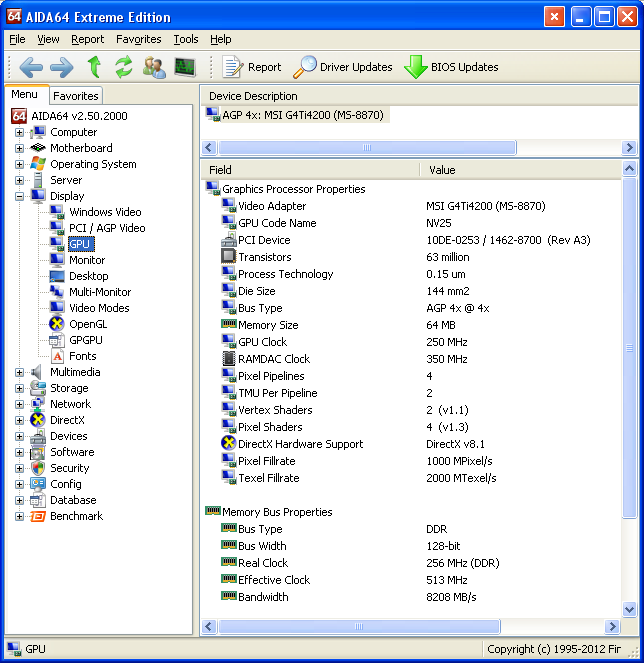644x663 pixels.
Task: Click the details list scroll down arrow
Action: (x=629, y=609)
